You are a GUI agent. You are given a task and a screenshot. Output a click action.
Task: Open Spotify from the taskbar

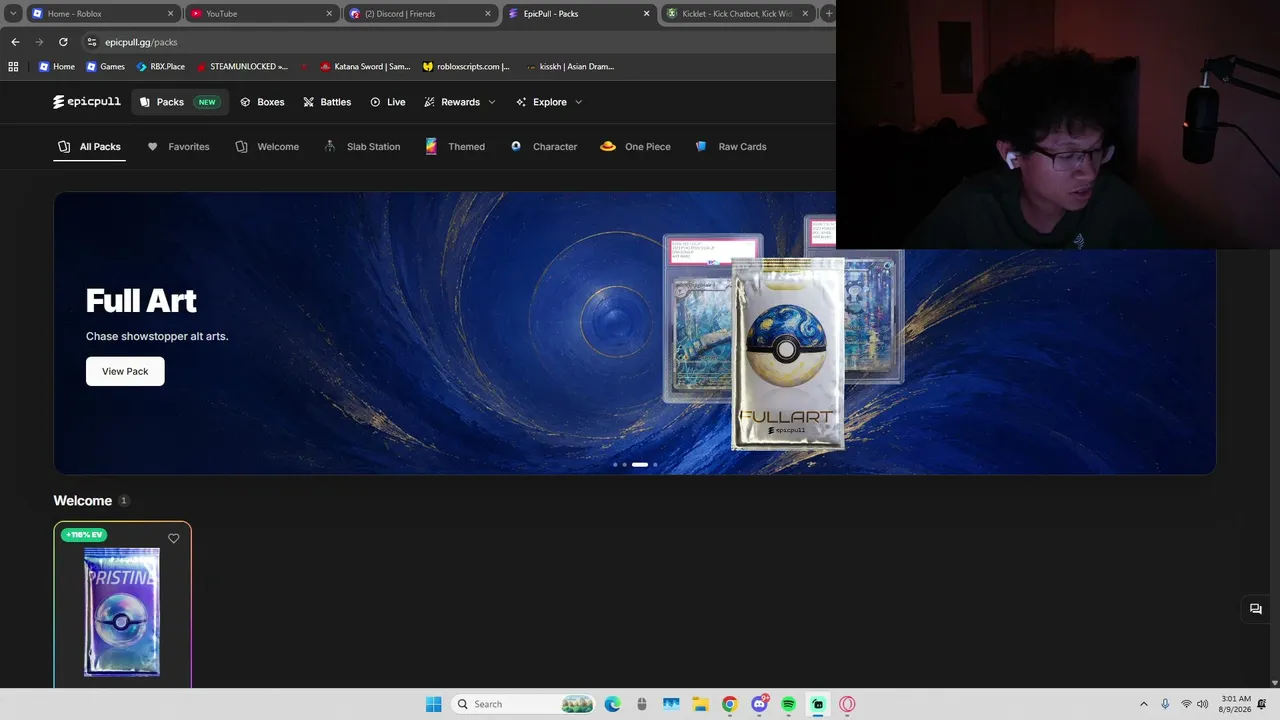[788, 704]
